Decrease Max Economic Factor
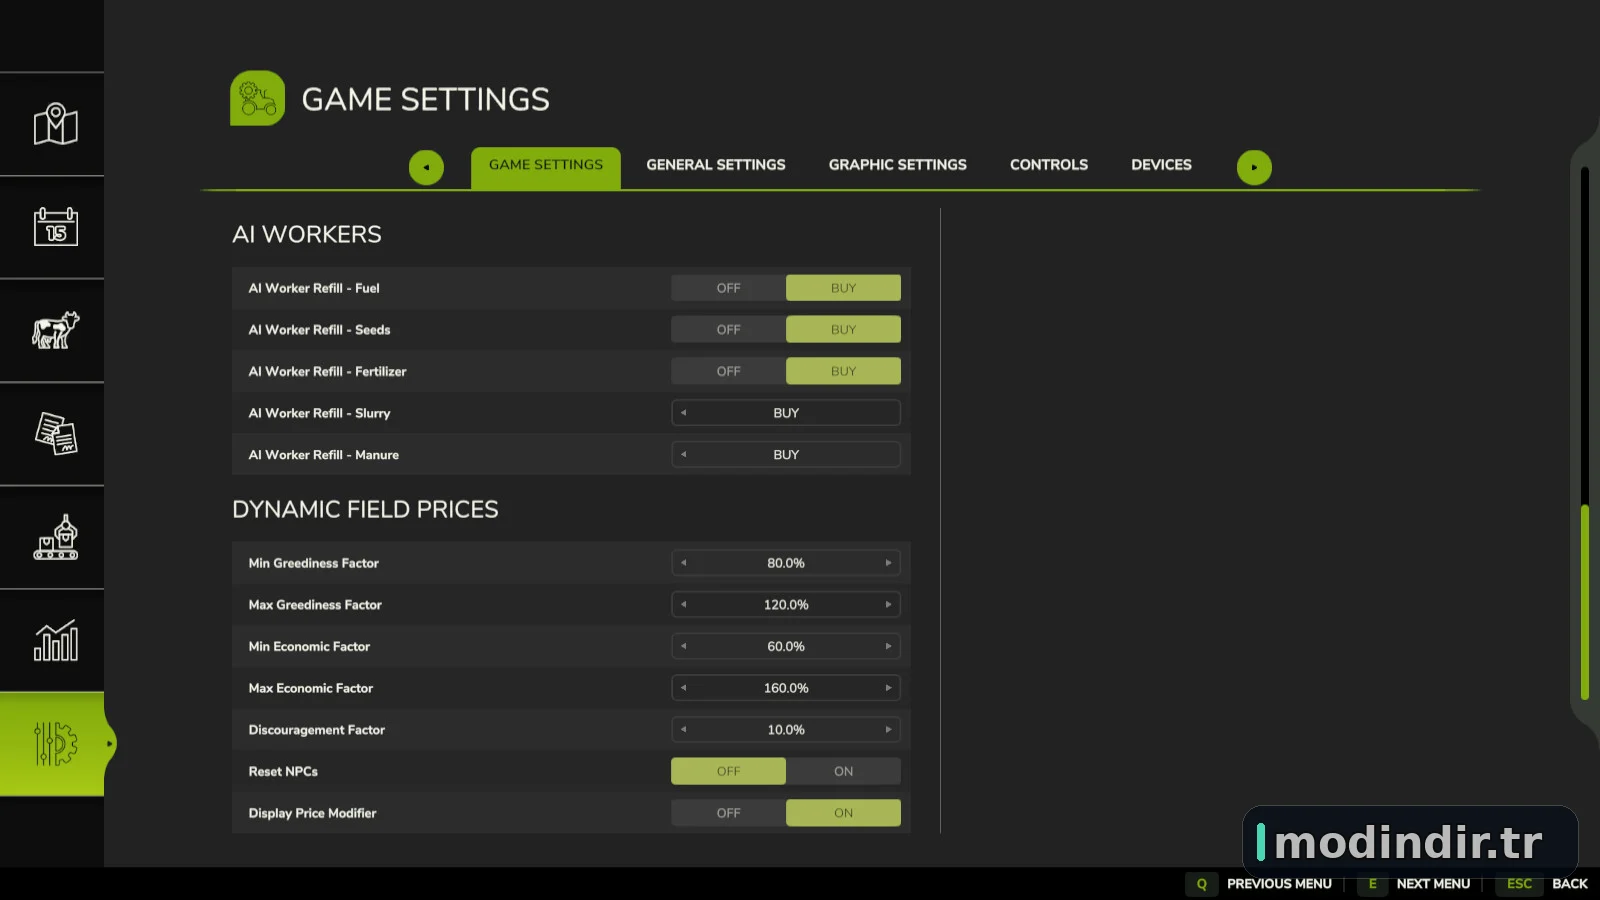This screenshot has height=900, width=1600. click(x=684, y=688)
